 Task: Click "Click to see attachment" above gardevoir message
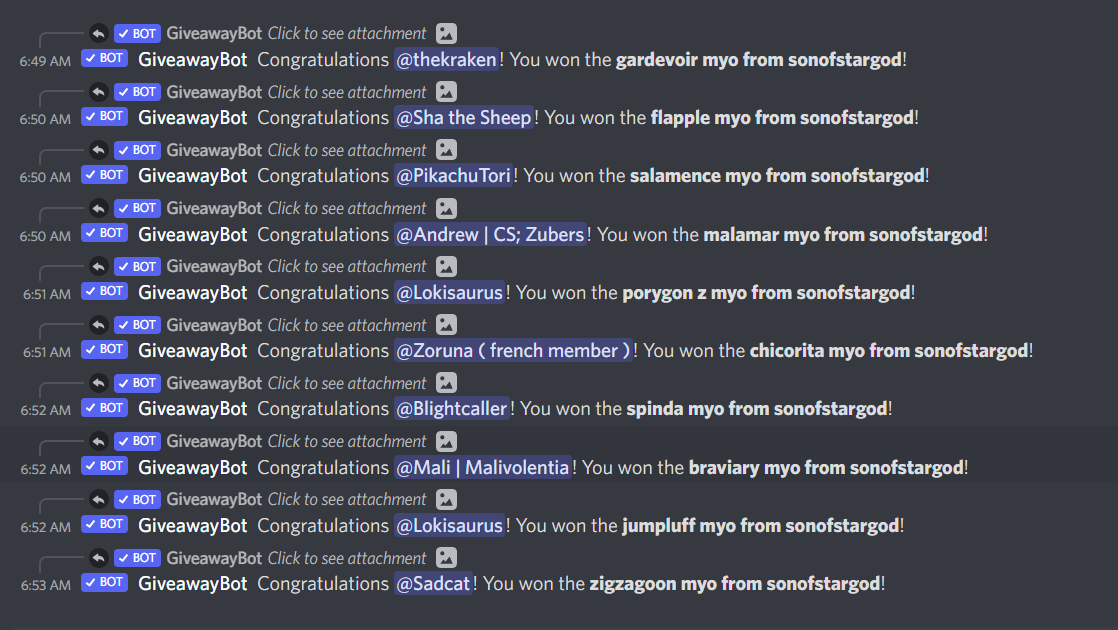pyautogui.click(x=347, y=34)
